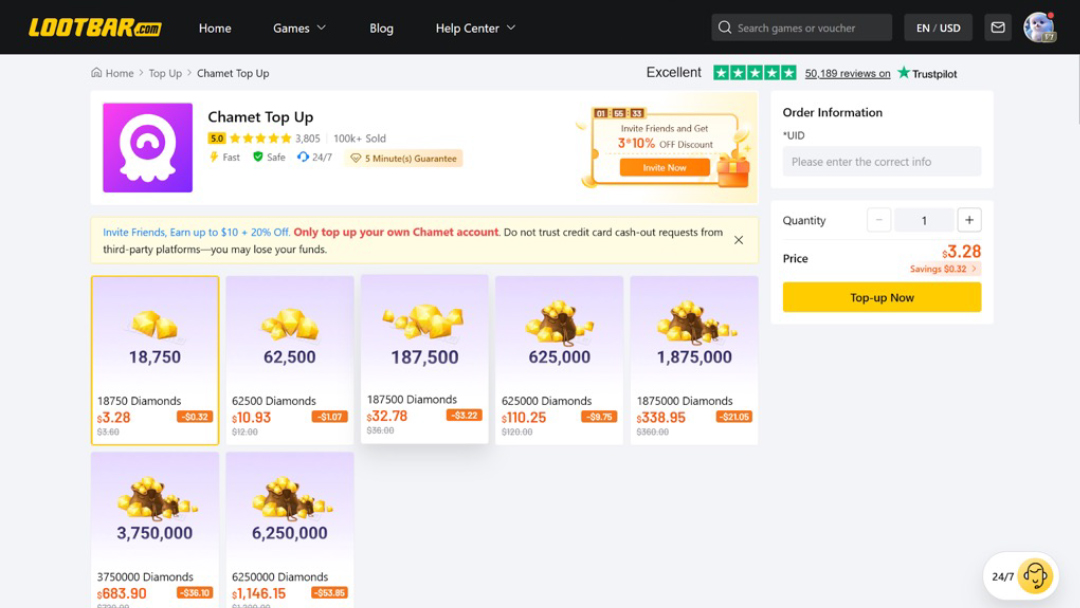Open the Home navigation item
Viewport: 1080px width, 608px height.
[215, 28]
